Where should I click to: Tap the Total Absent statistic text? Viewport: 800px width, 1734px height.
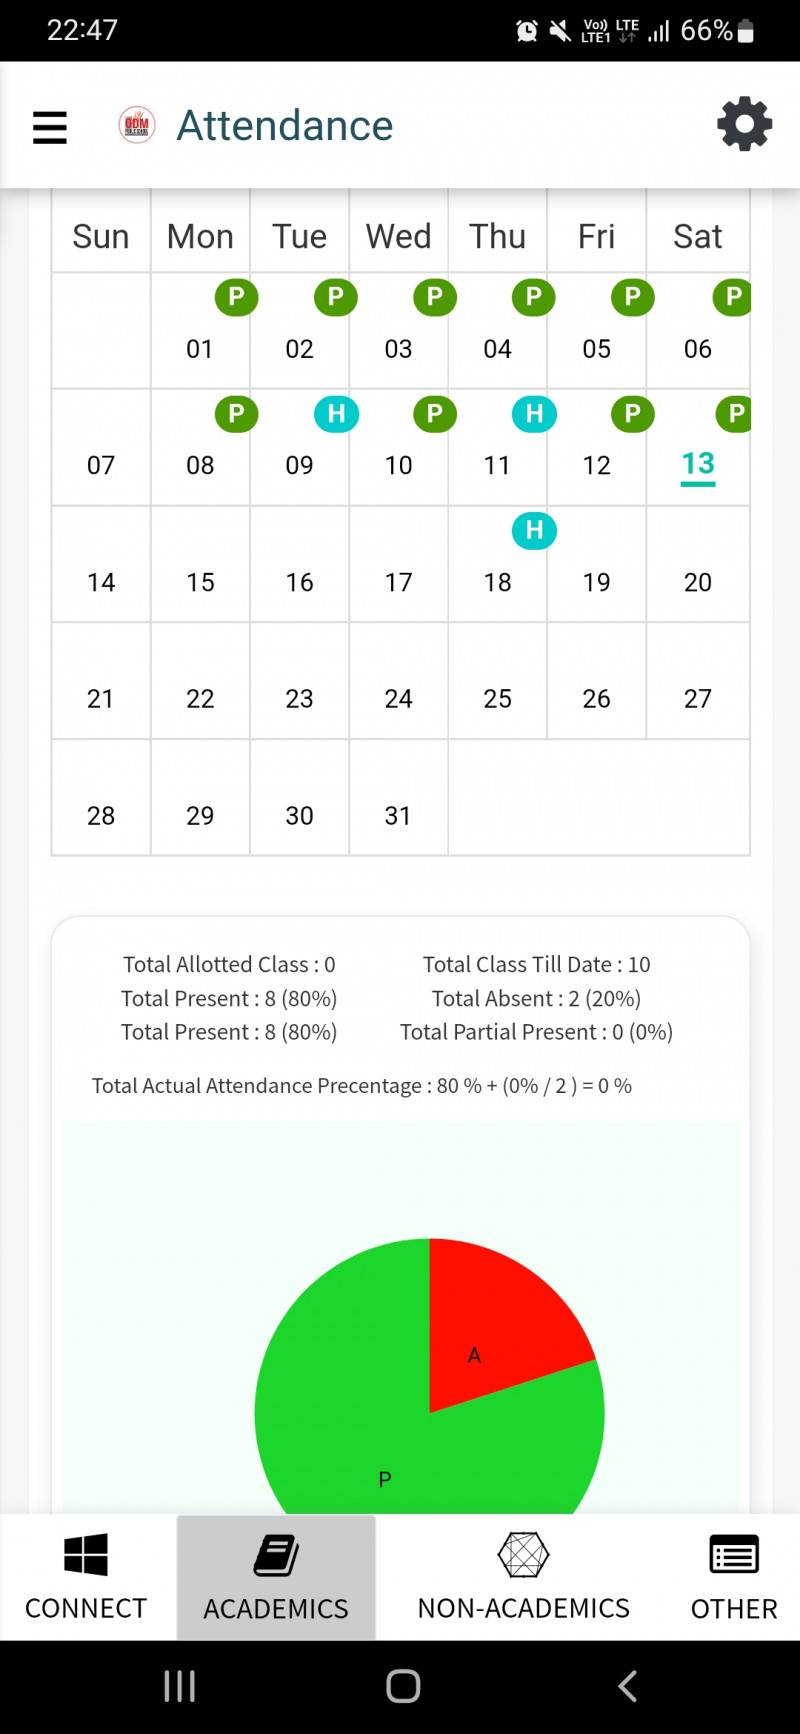[x=536, y=998]
